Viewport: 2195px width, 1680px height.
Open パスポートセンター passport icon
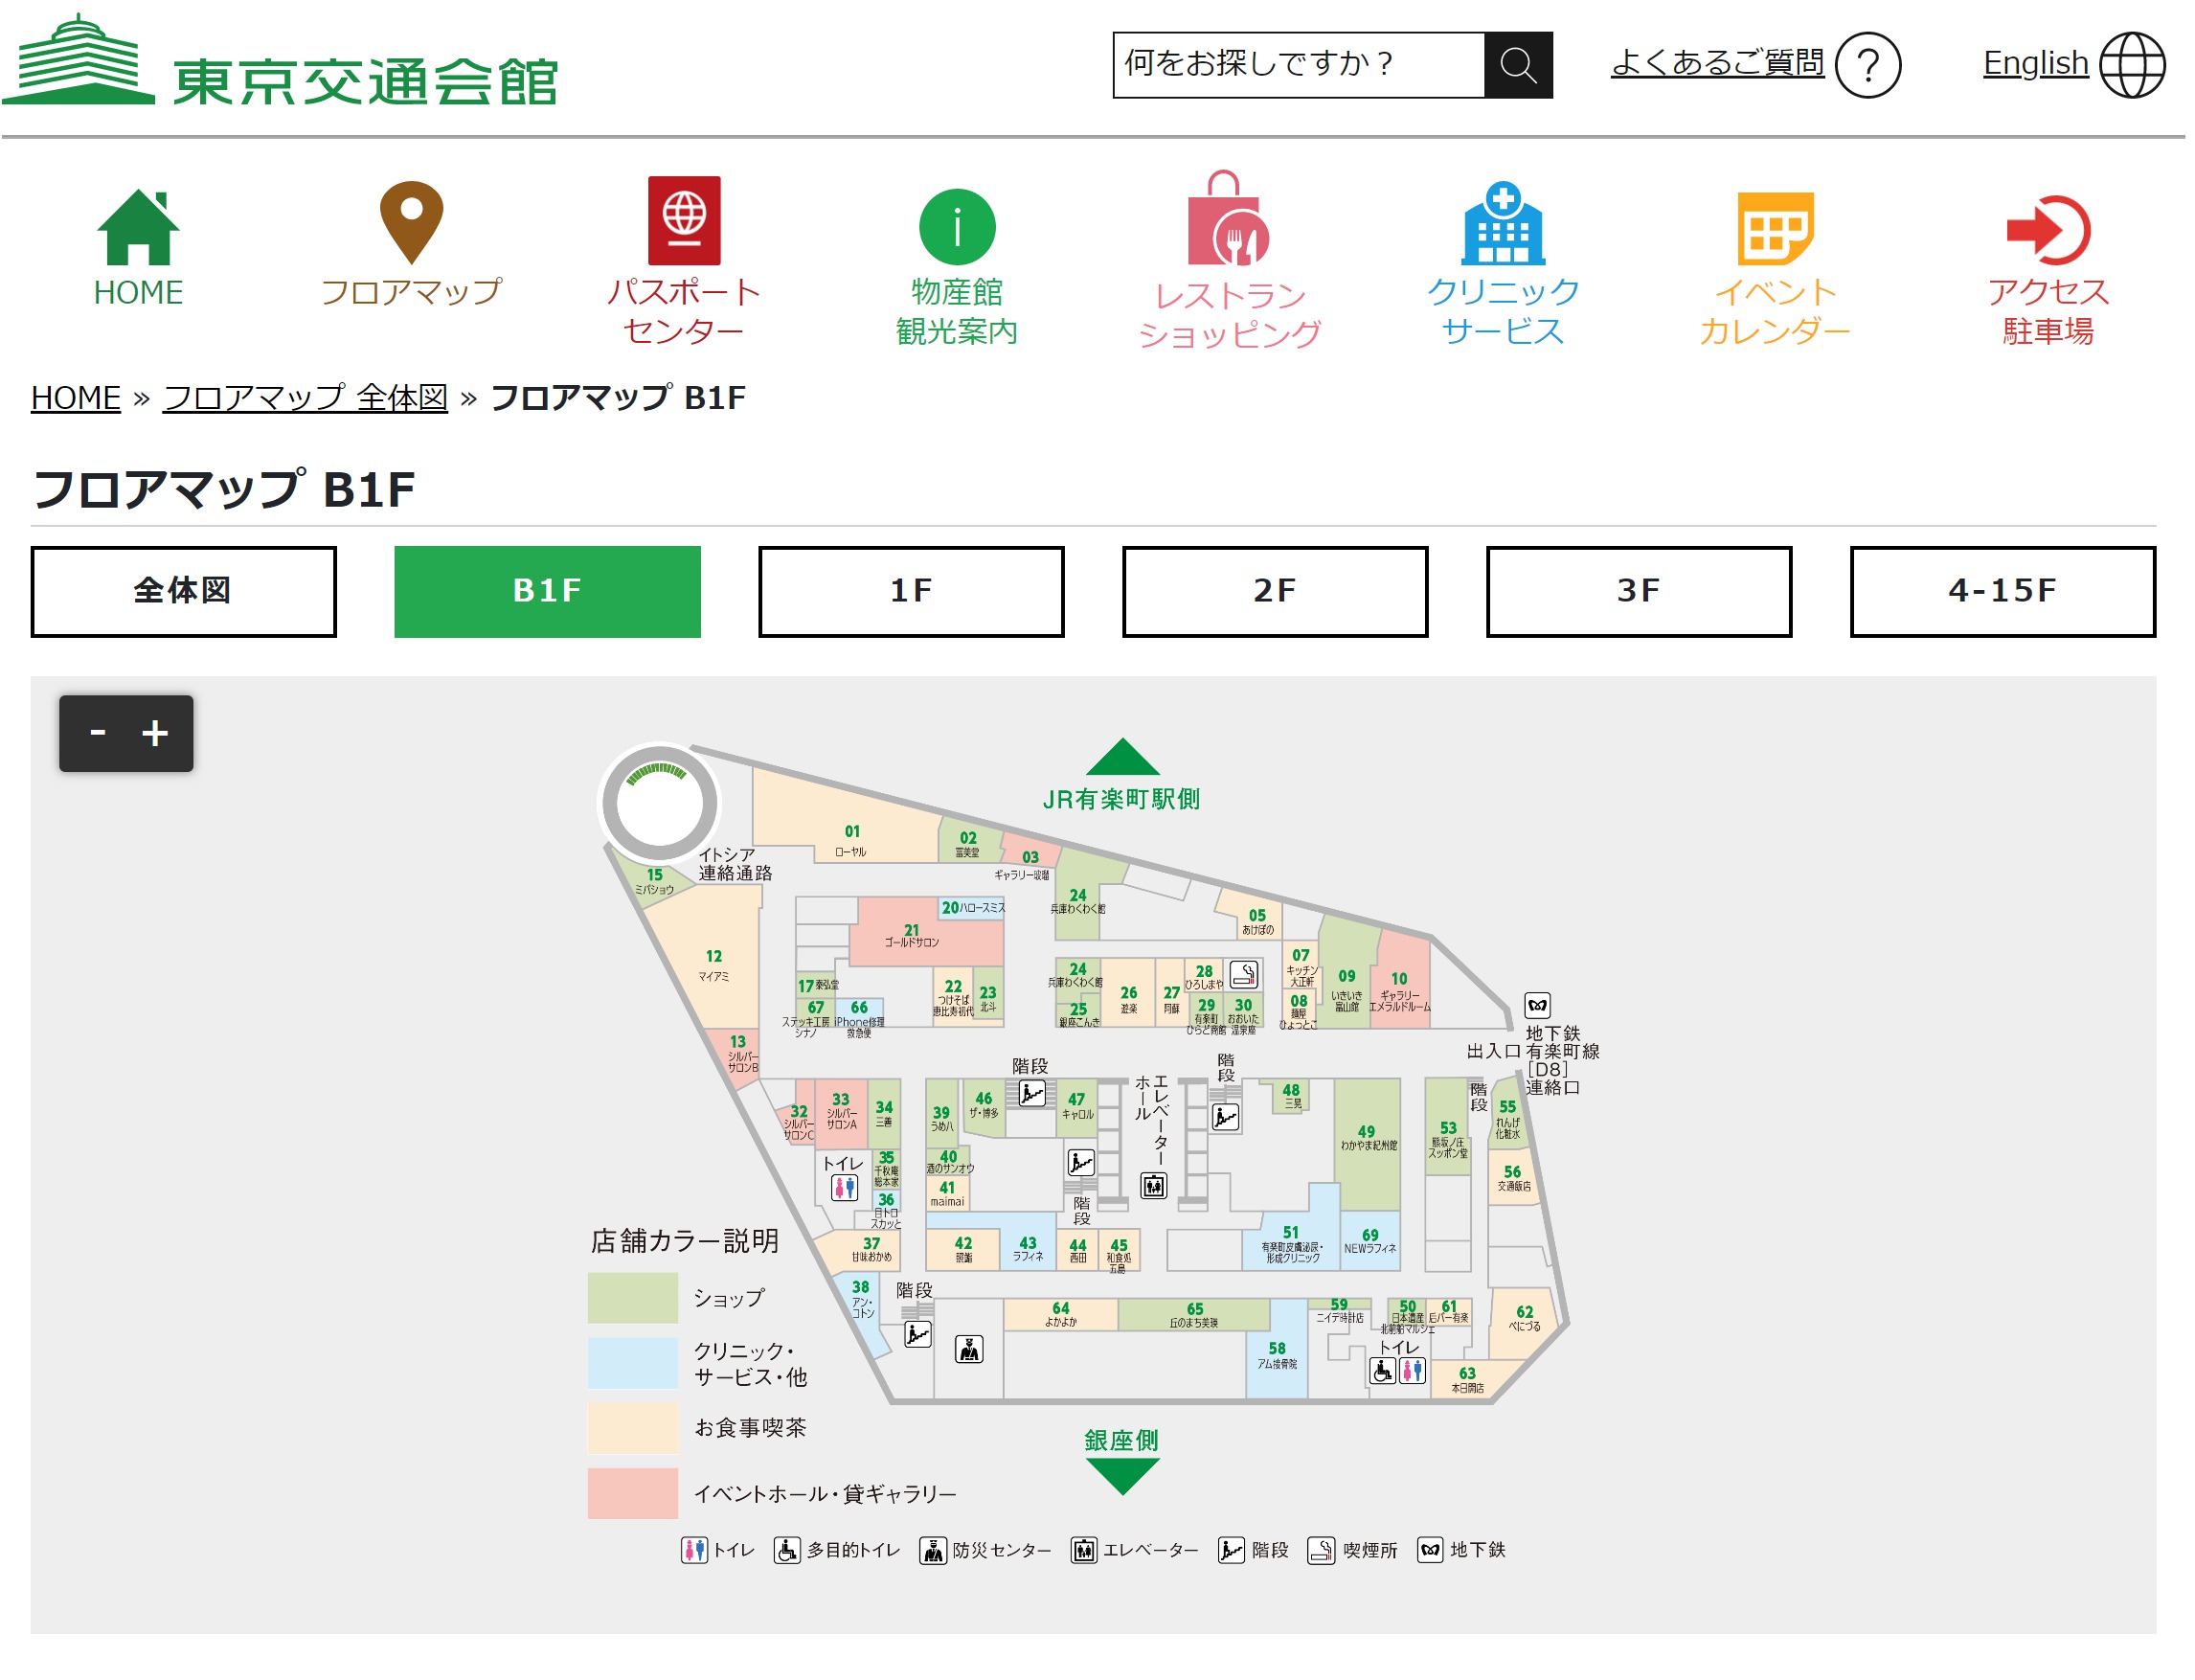pos(685,221)
